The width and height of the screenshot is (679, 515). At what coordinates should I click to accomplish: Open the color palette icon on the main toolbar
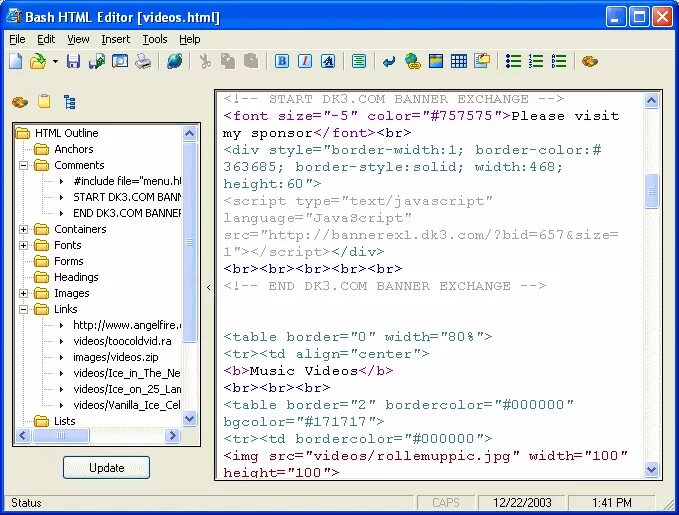590,62
